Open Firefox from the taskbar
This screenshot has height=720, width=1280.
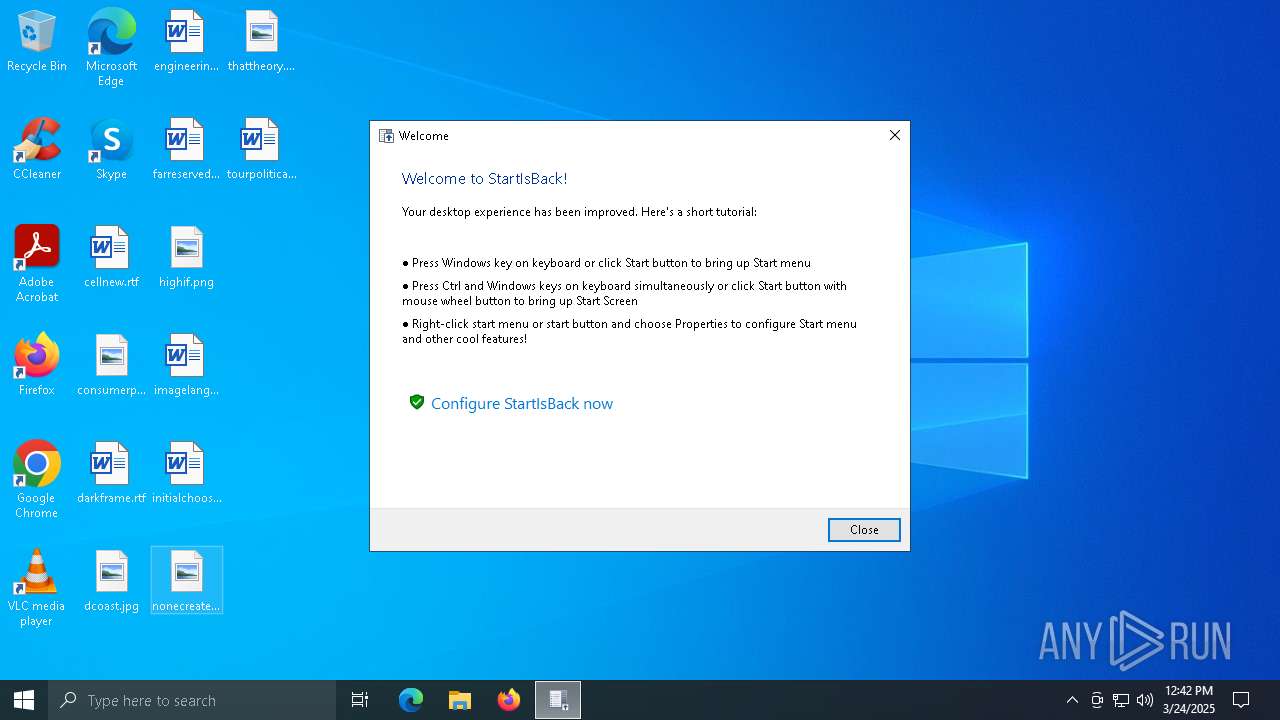509,700
